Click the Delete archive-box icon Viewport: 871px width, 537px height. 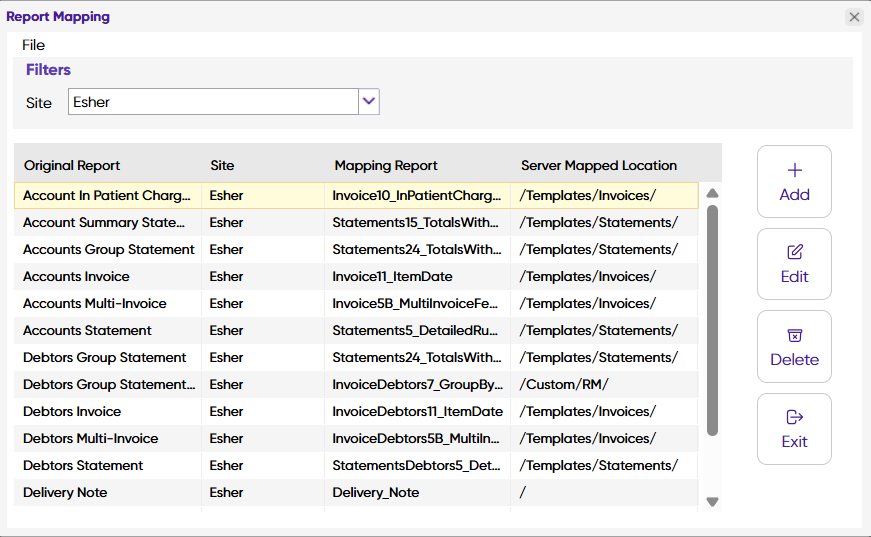coord(795,336)
